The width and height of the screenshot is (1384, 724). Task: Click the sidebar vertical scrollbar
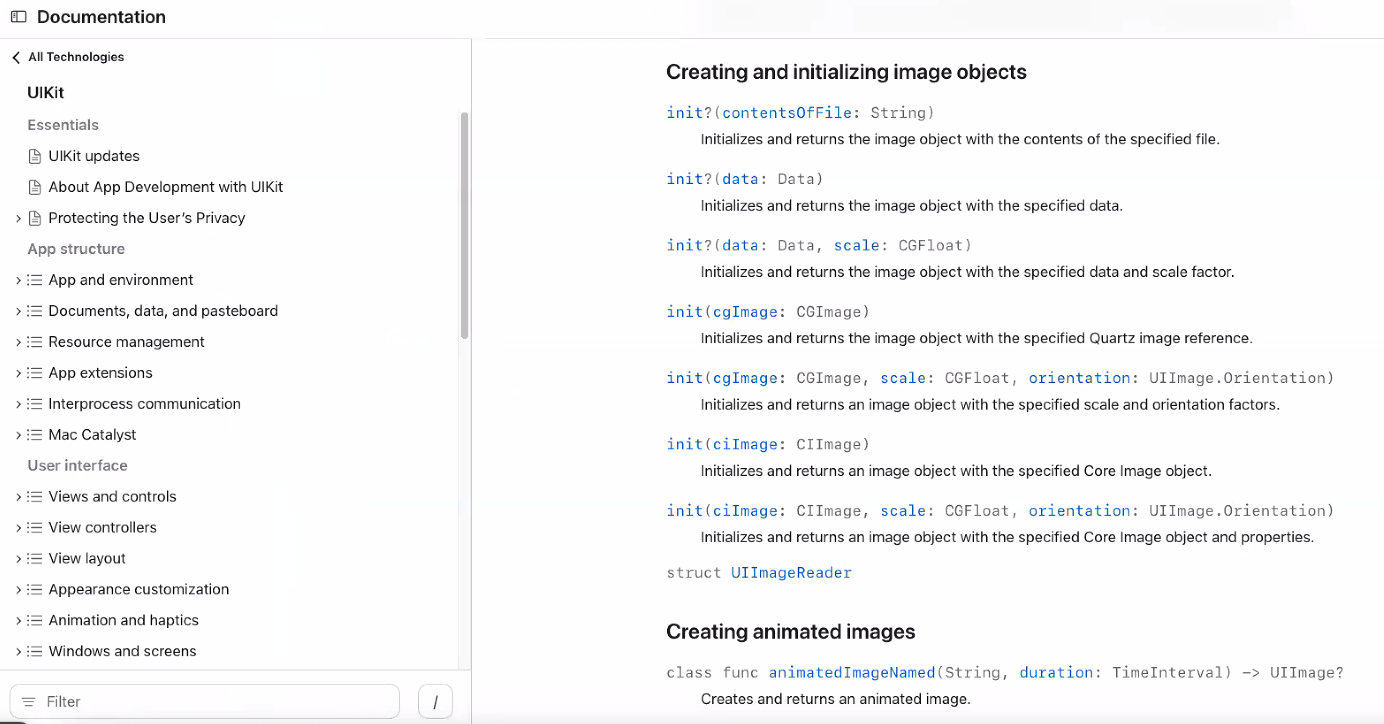point(464,226)
